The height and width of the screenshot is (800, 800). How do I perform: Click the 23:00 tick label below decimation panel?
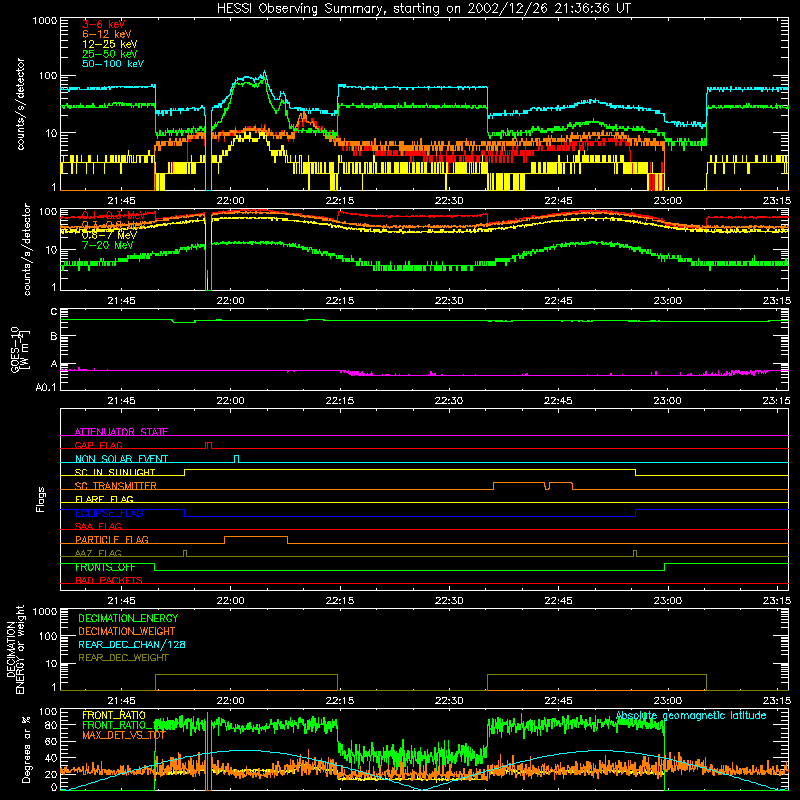click(x=667, y=701)
